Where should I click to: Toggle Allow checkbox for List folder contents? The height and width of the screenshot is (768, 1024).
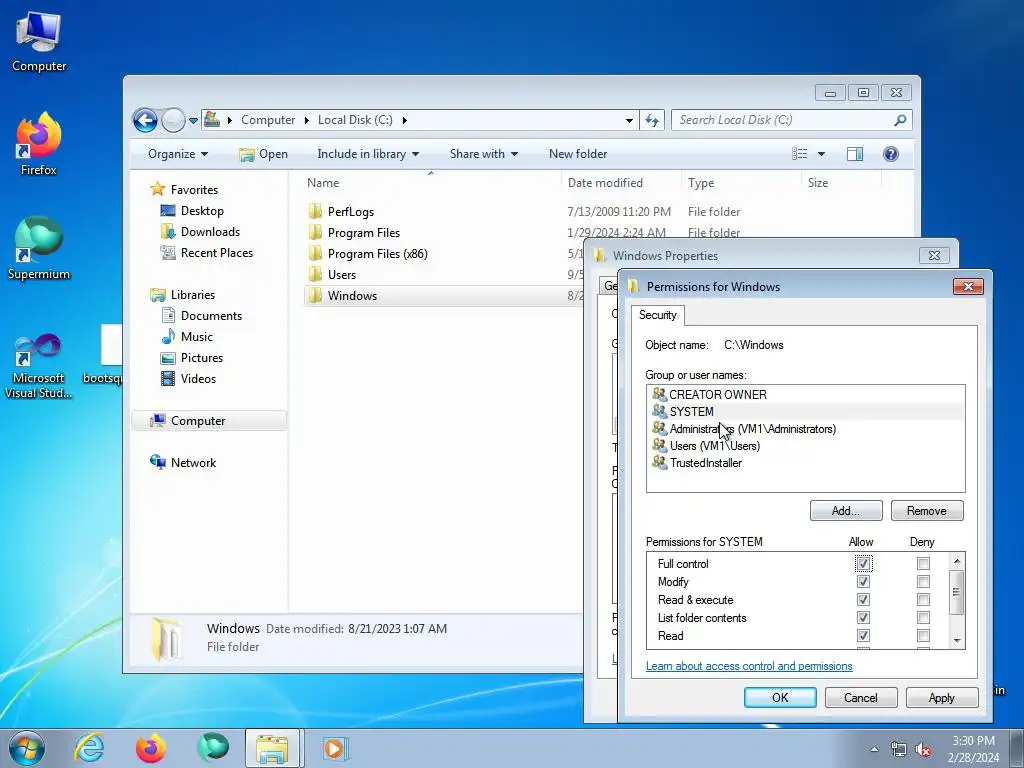tap(863, 617)
